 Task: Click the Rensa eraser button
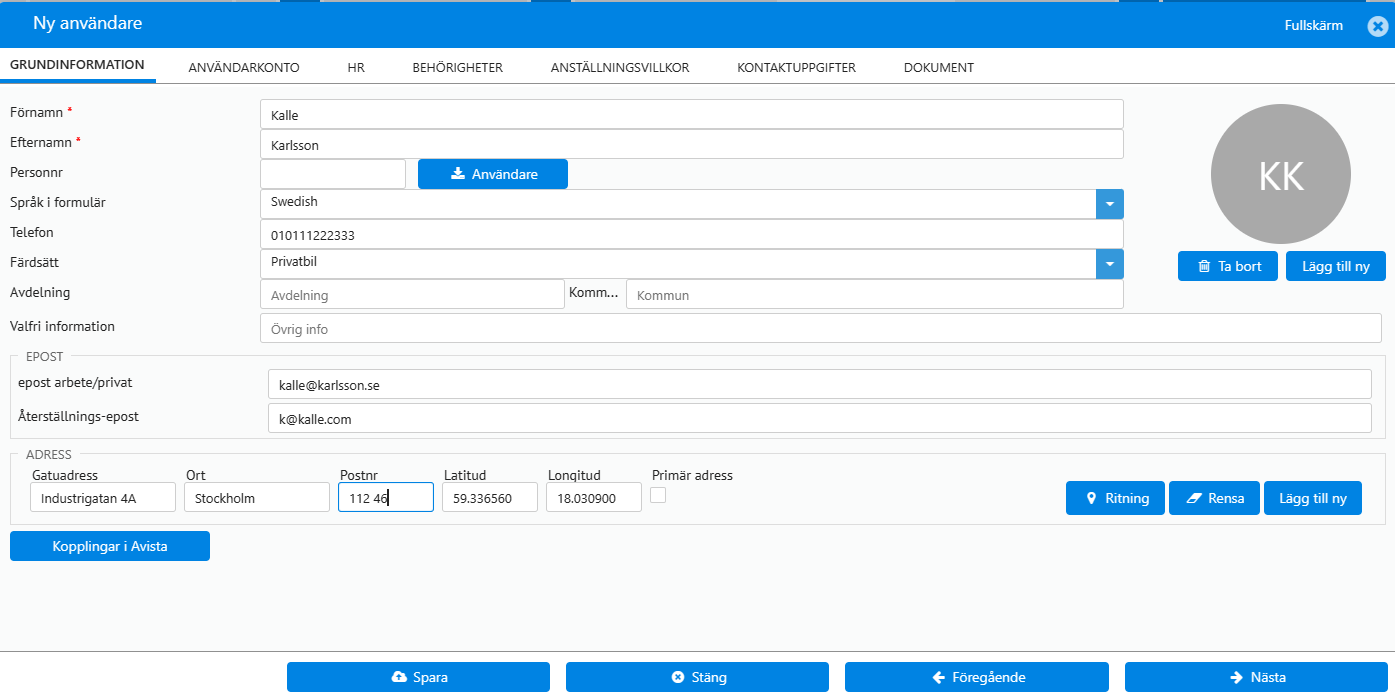point(1214,497)
